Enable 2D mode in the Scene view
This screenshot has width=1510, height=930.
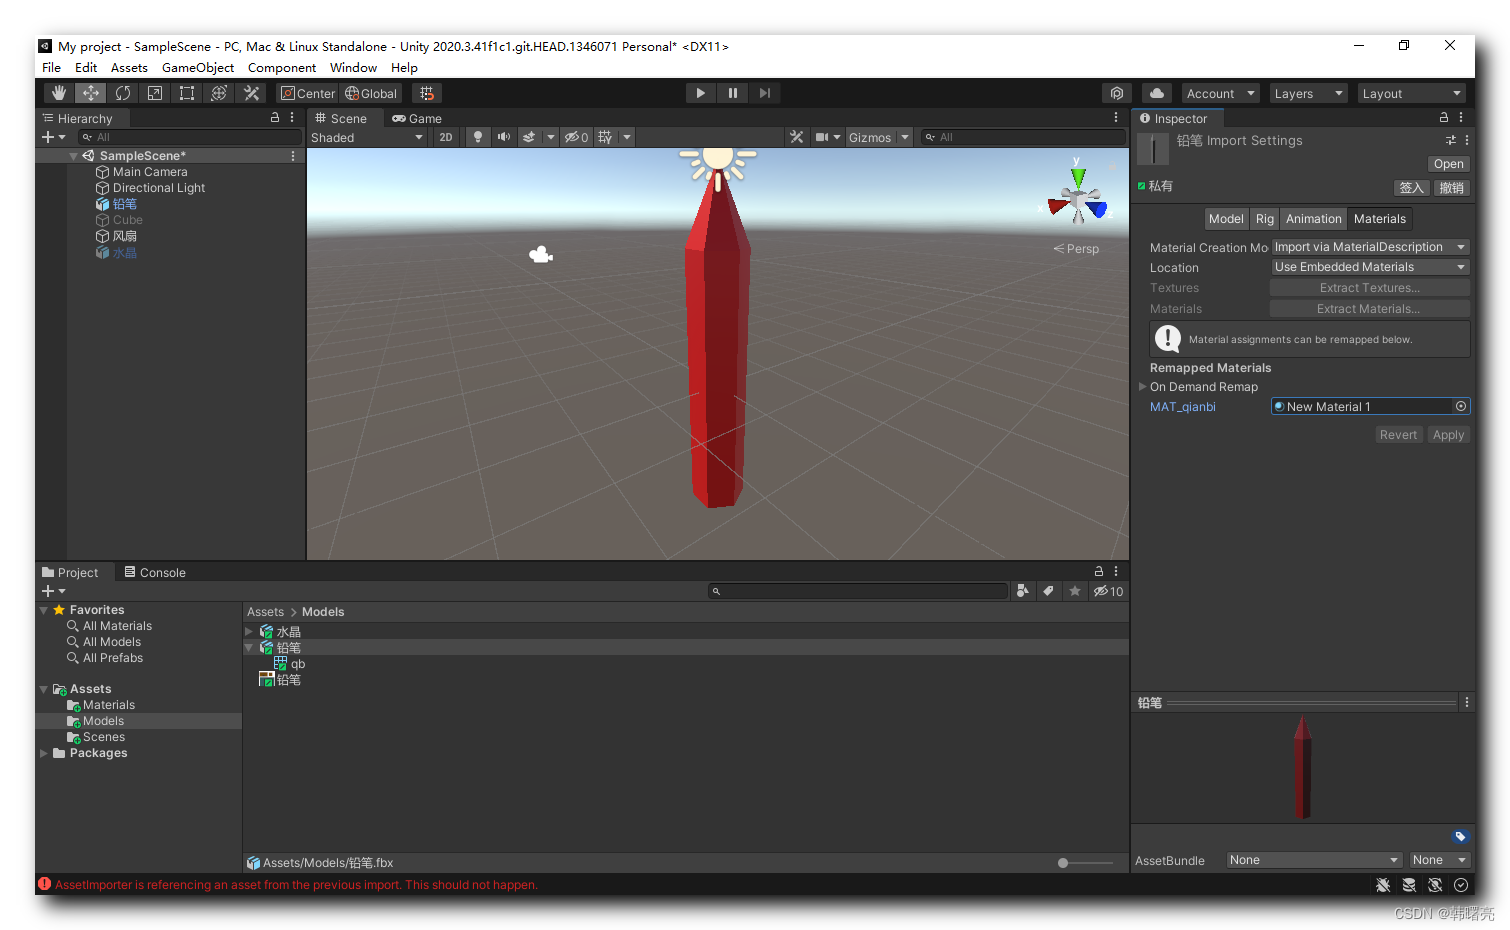coord(445,137)
